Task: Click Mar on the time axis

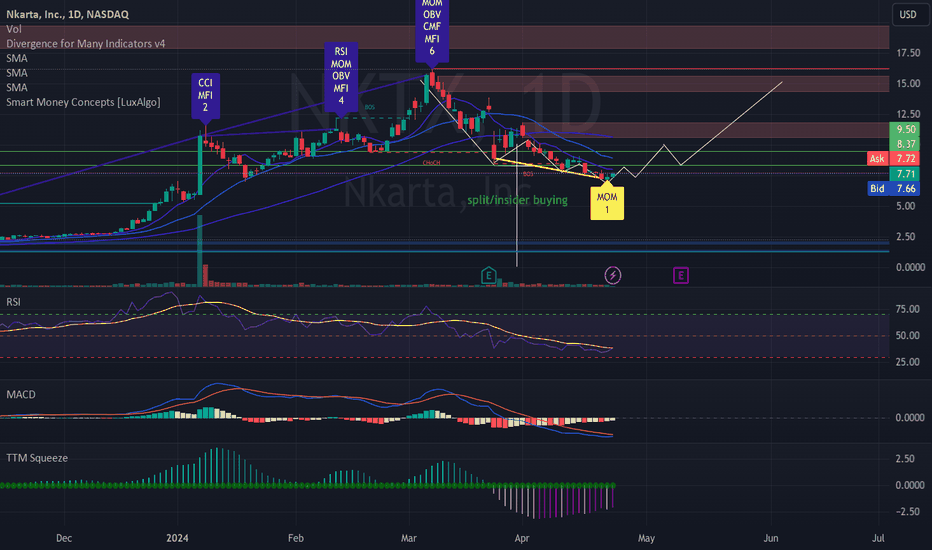Action: pos(408,538)
